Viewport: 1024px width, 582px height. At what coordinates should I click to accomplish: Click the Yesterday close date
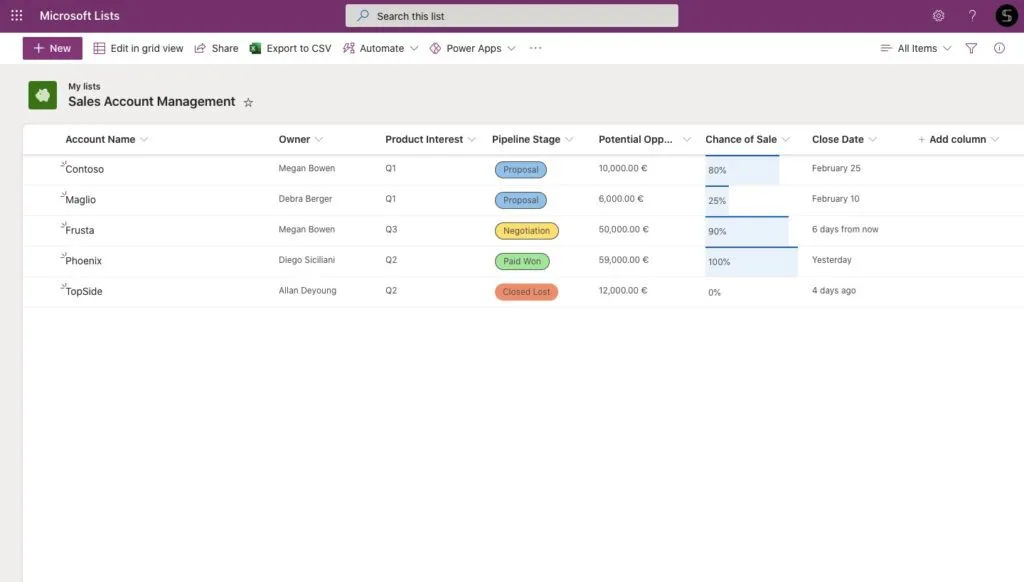831,260
